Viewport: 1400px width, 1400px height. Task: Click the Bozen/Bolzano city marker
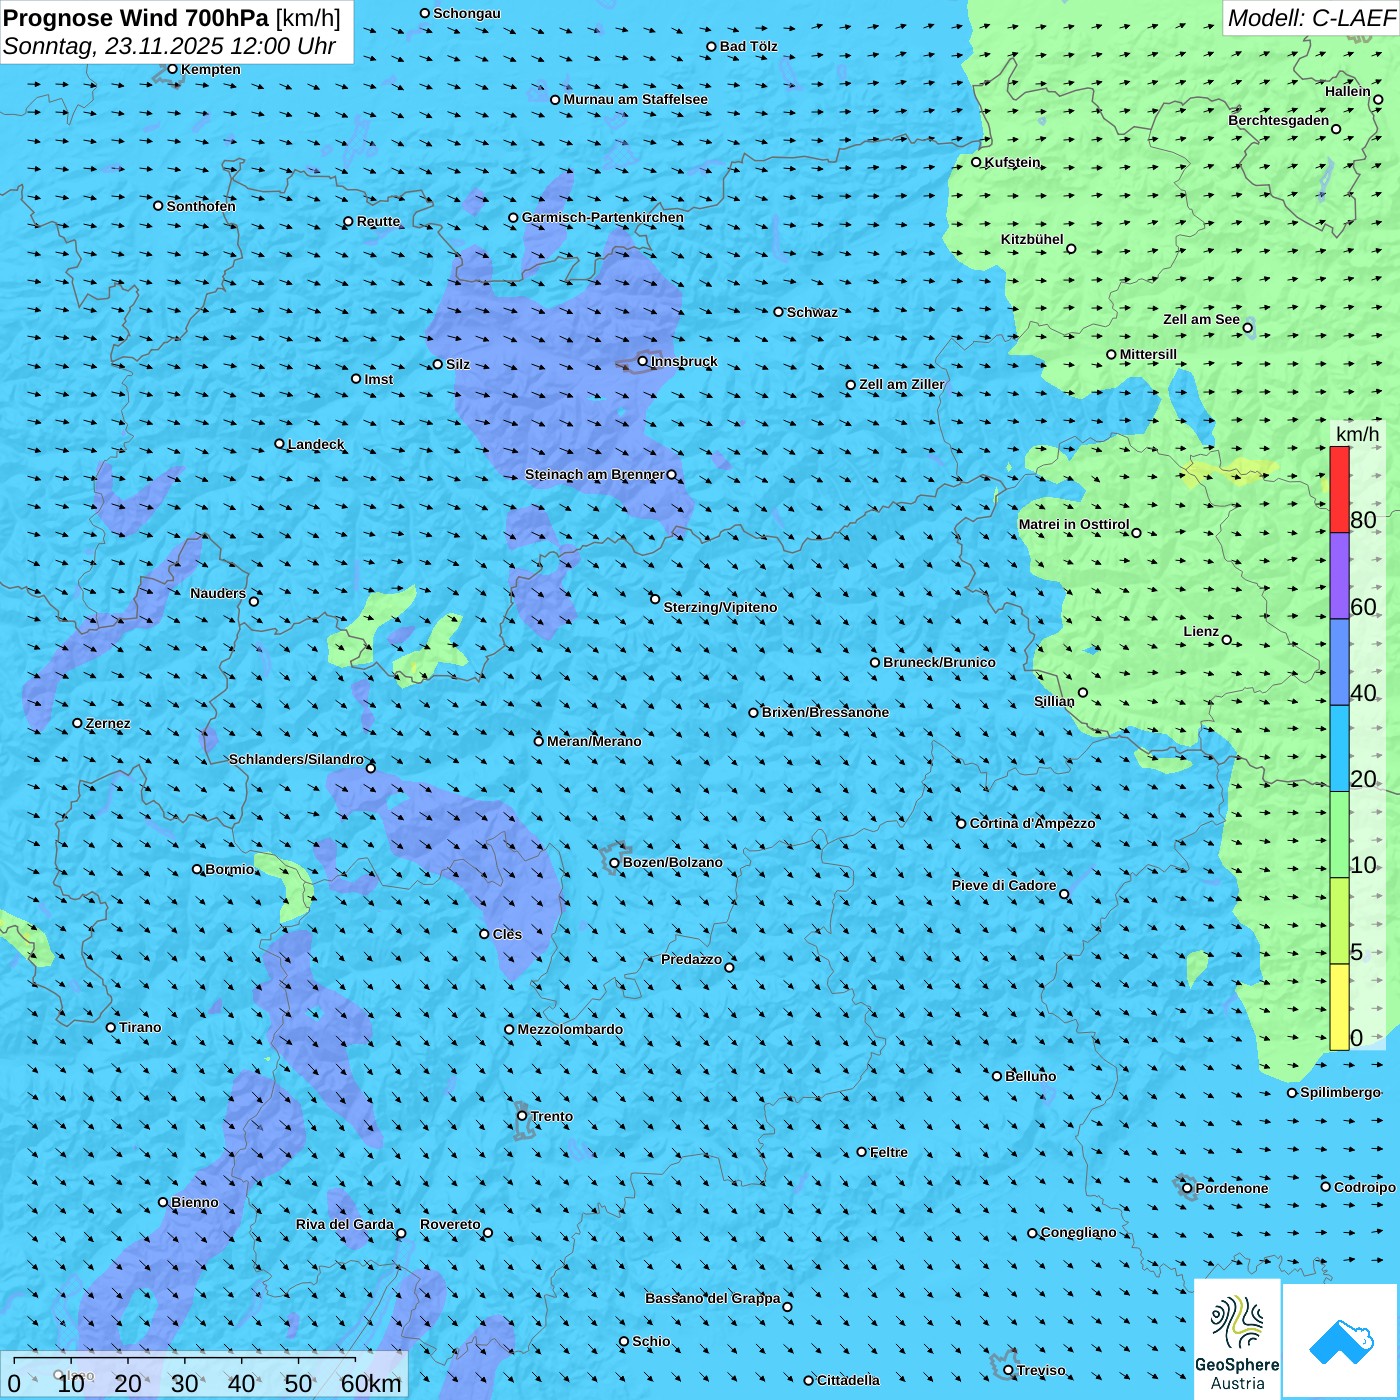(x=614, y=863)
